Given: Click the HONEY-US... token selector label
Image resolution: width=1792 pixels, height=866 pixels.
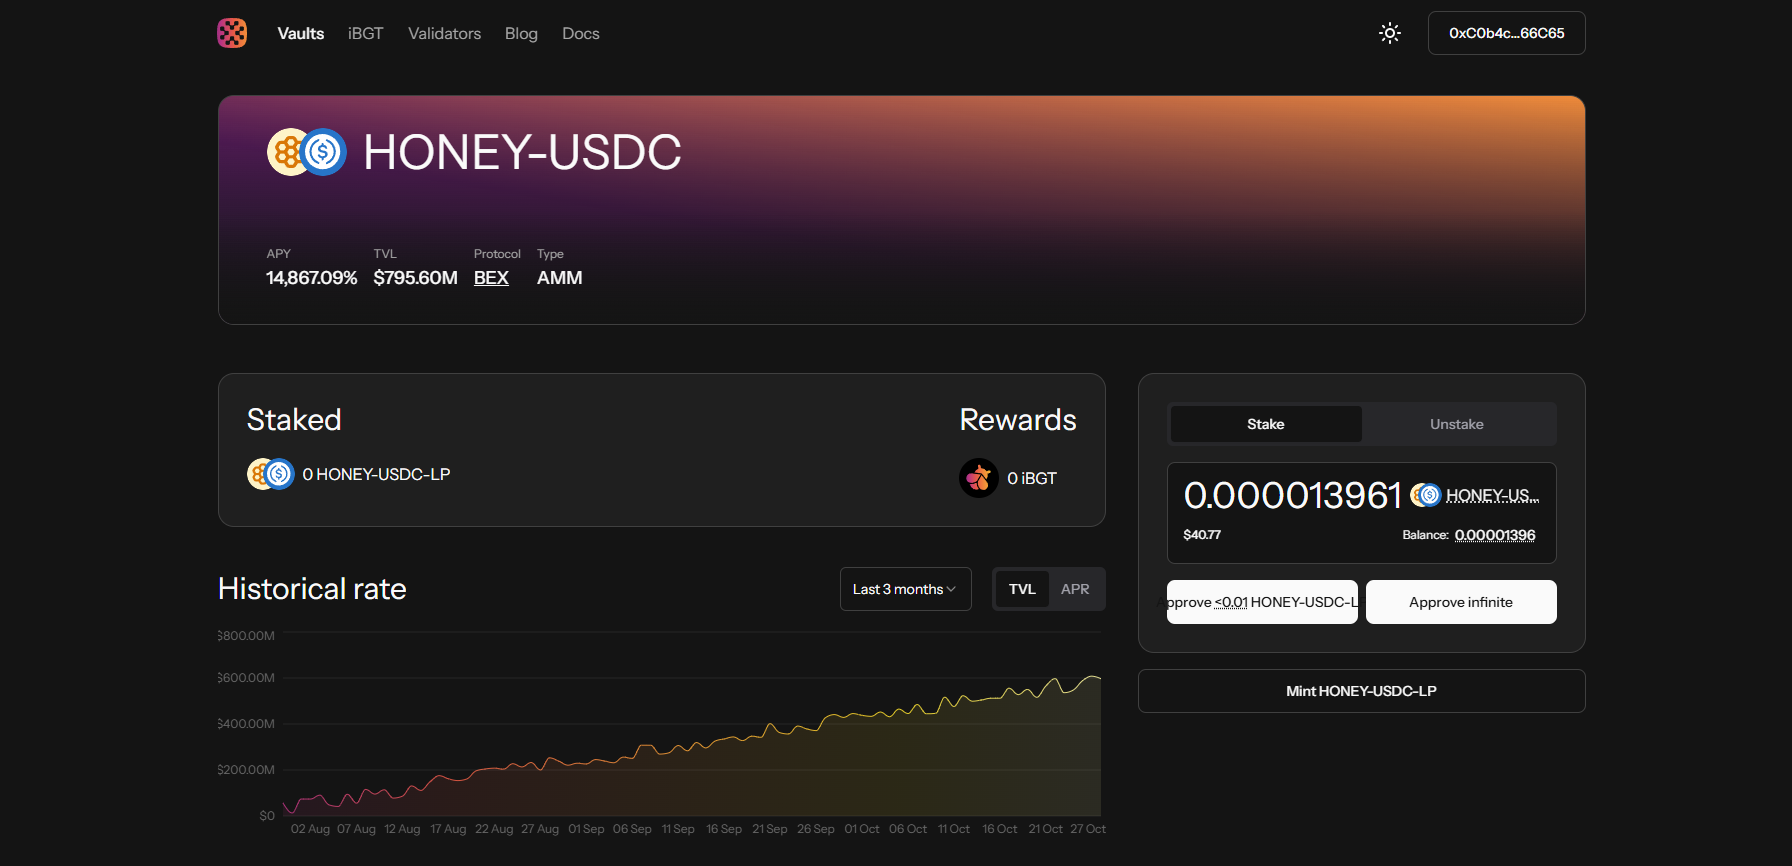Looking at the screenshot, I should click(1492, 495).
